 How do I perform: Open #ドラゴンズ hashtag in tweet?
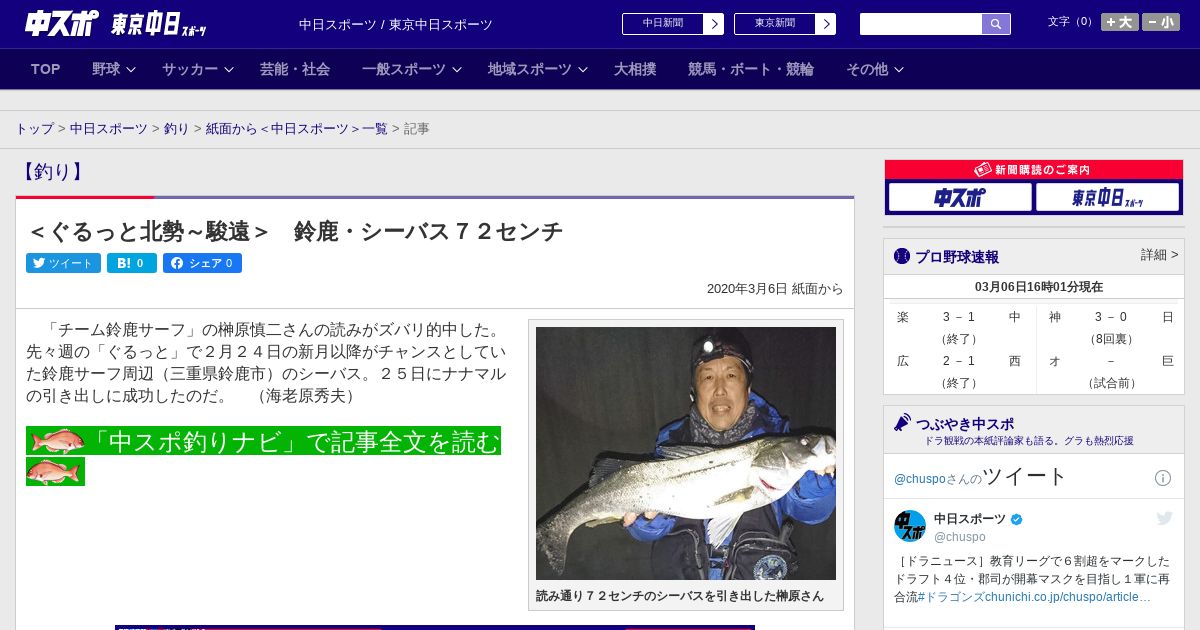950,597
